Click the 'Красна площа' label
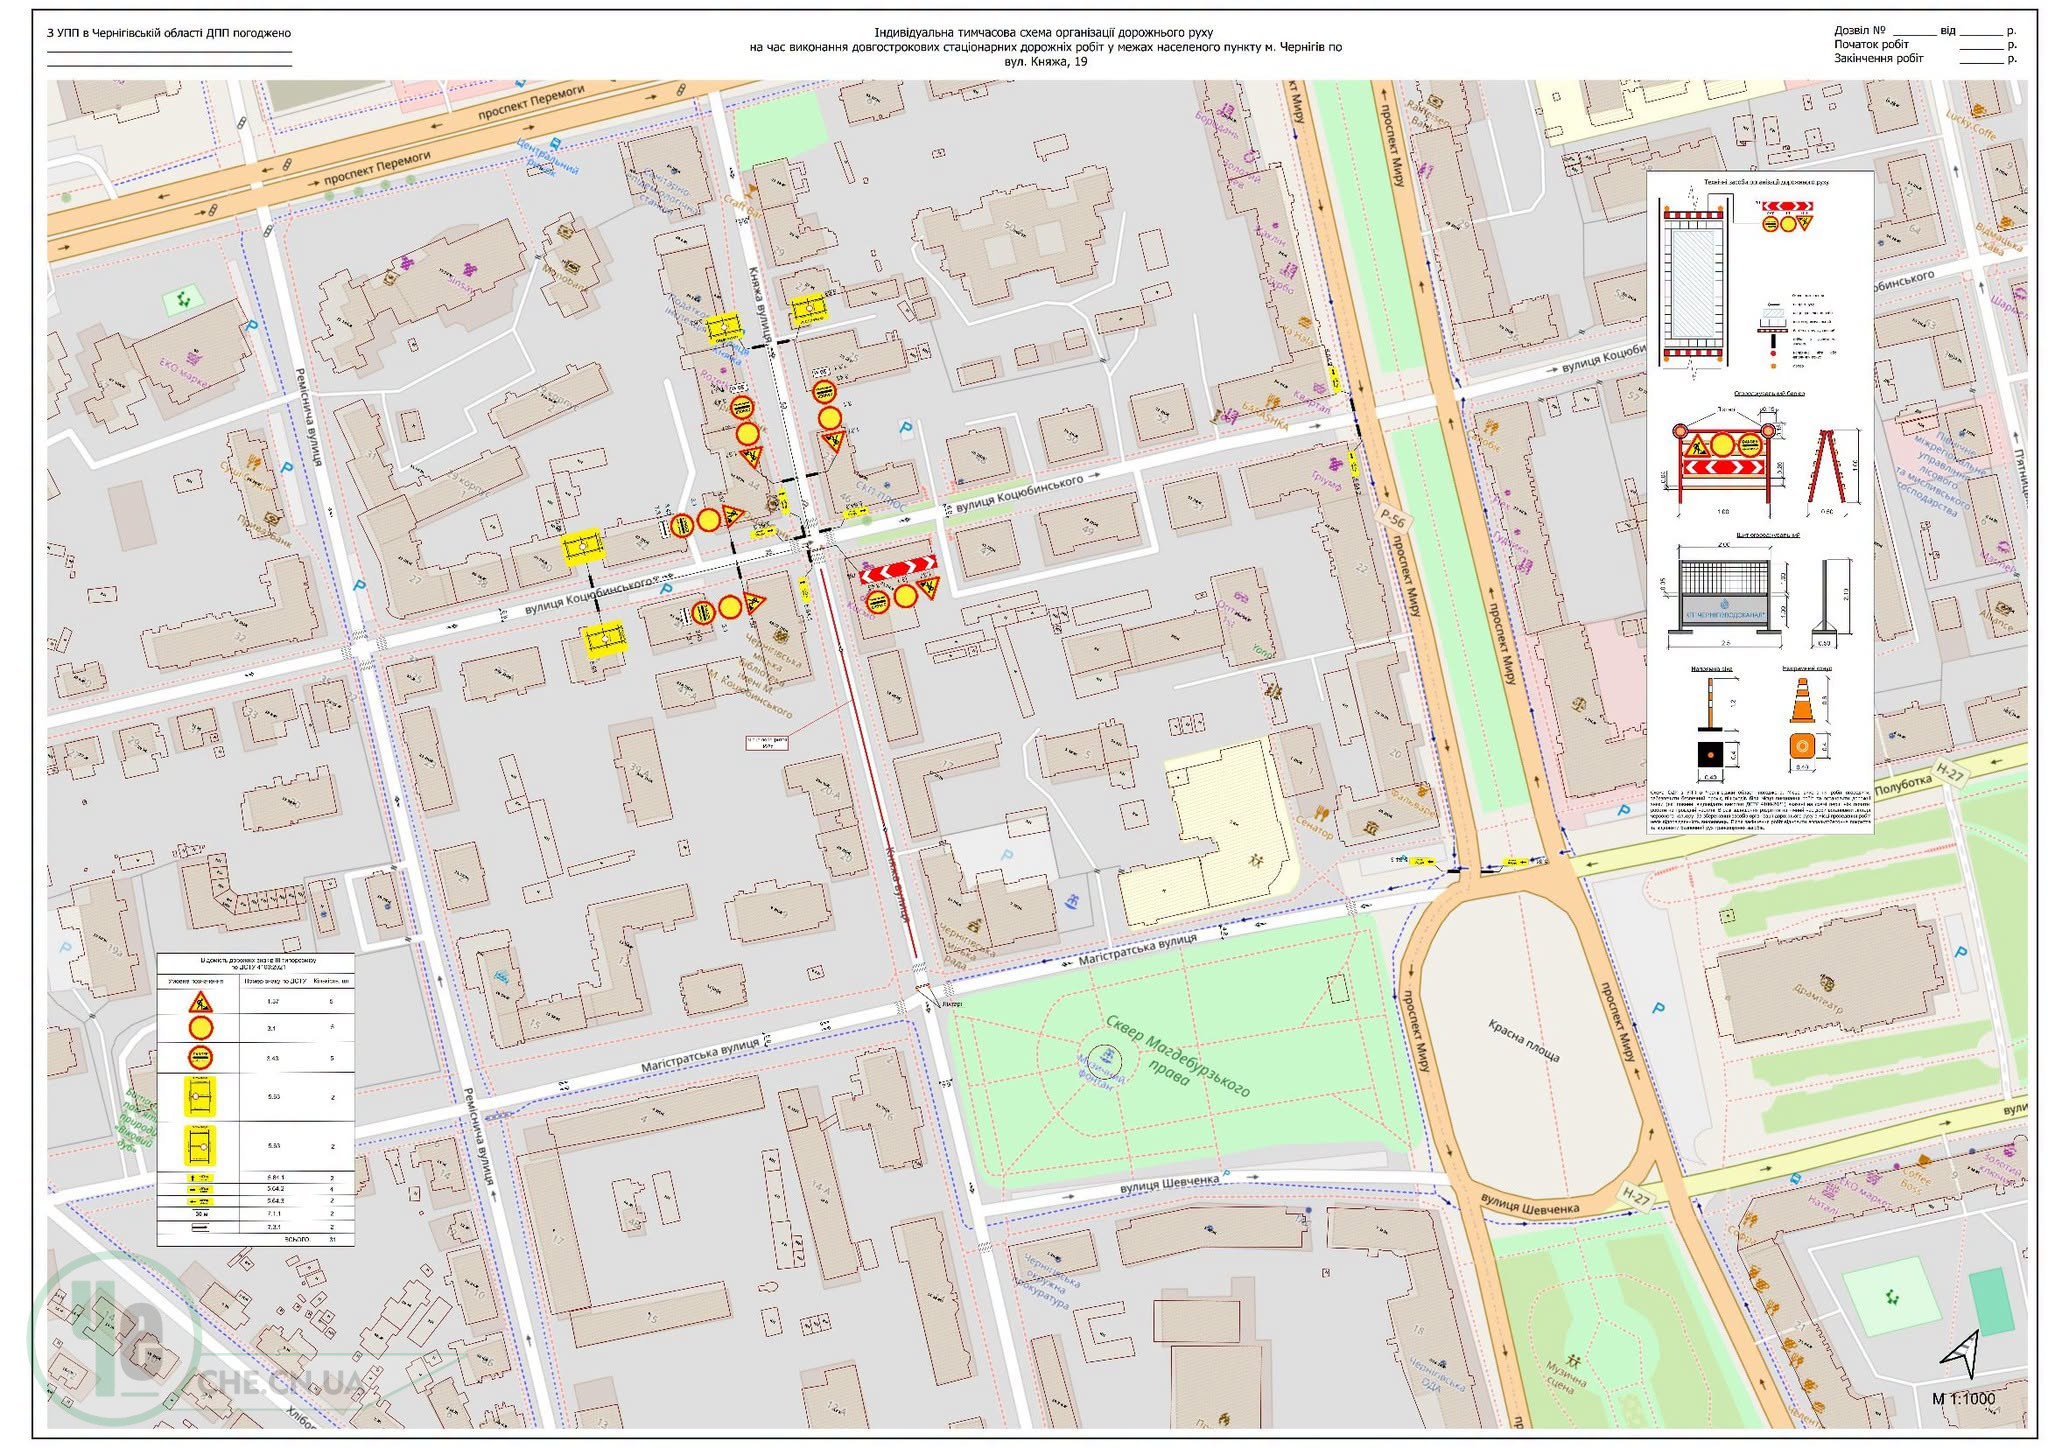The width and height of the screenshot is (2048, 1448). [1524, 1040]
